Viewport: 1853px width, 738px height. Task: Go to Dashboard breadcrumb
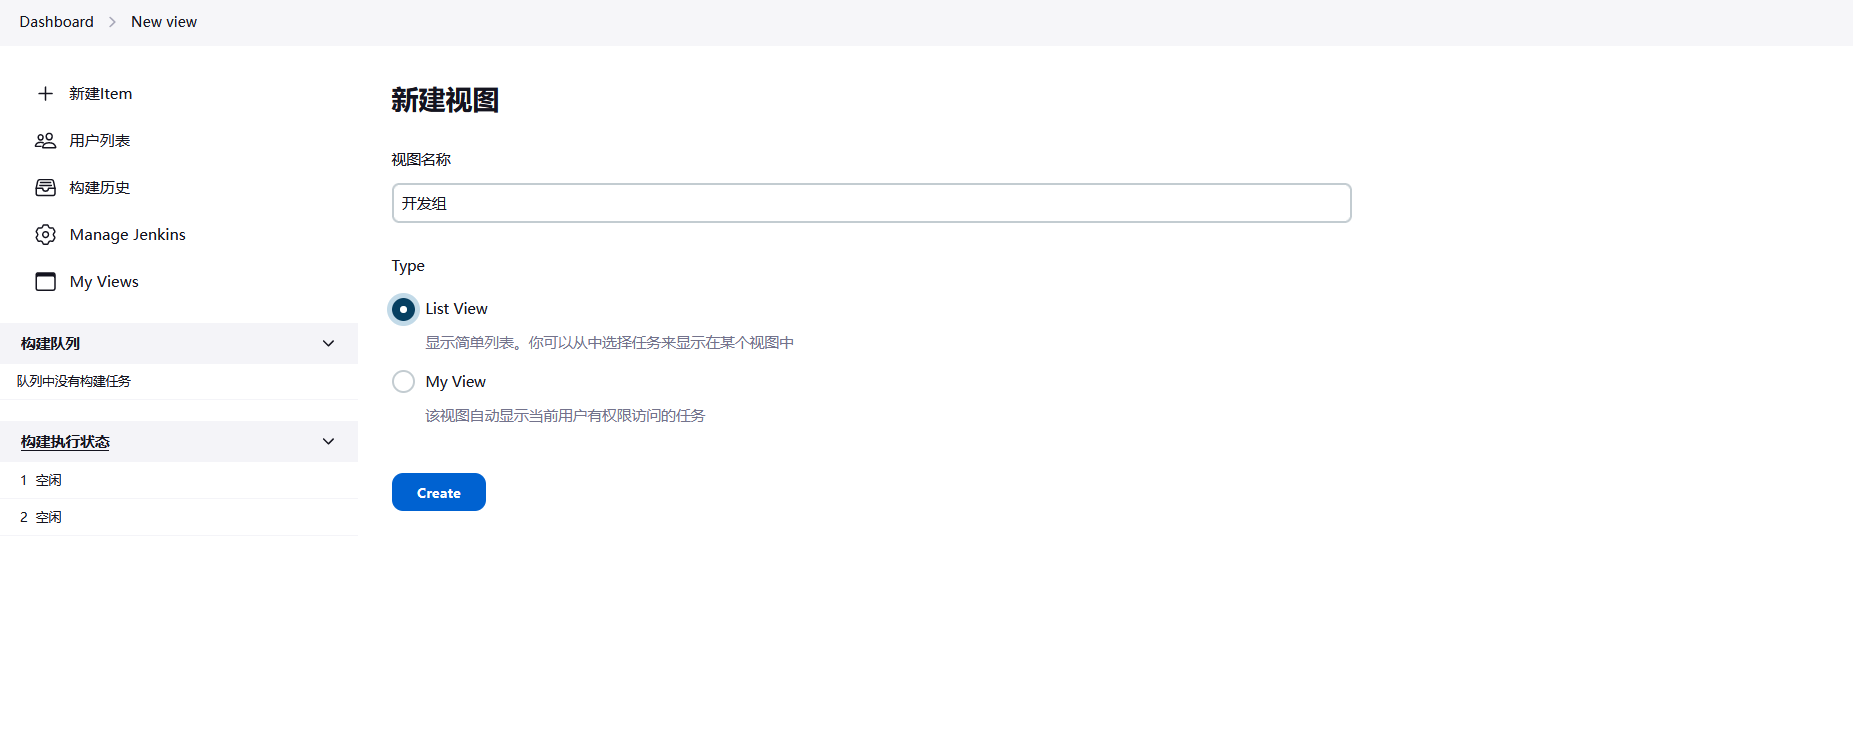tap(56, 21)
